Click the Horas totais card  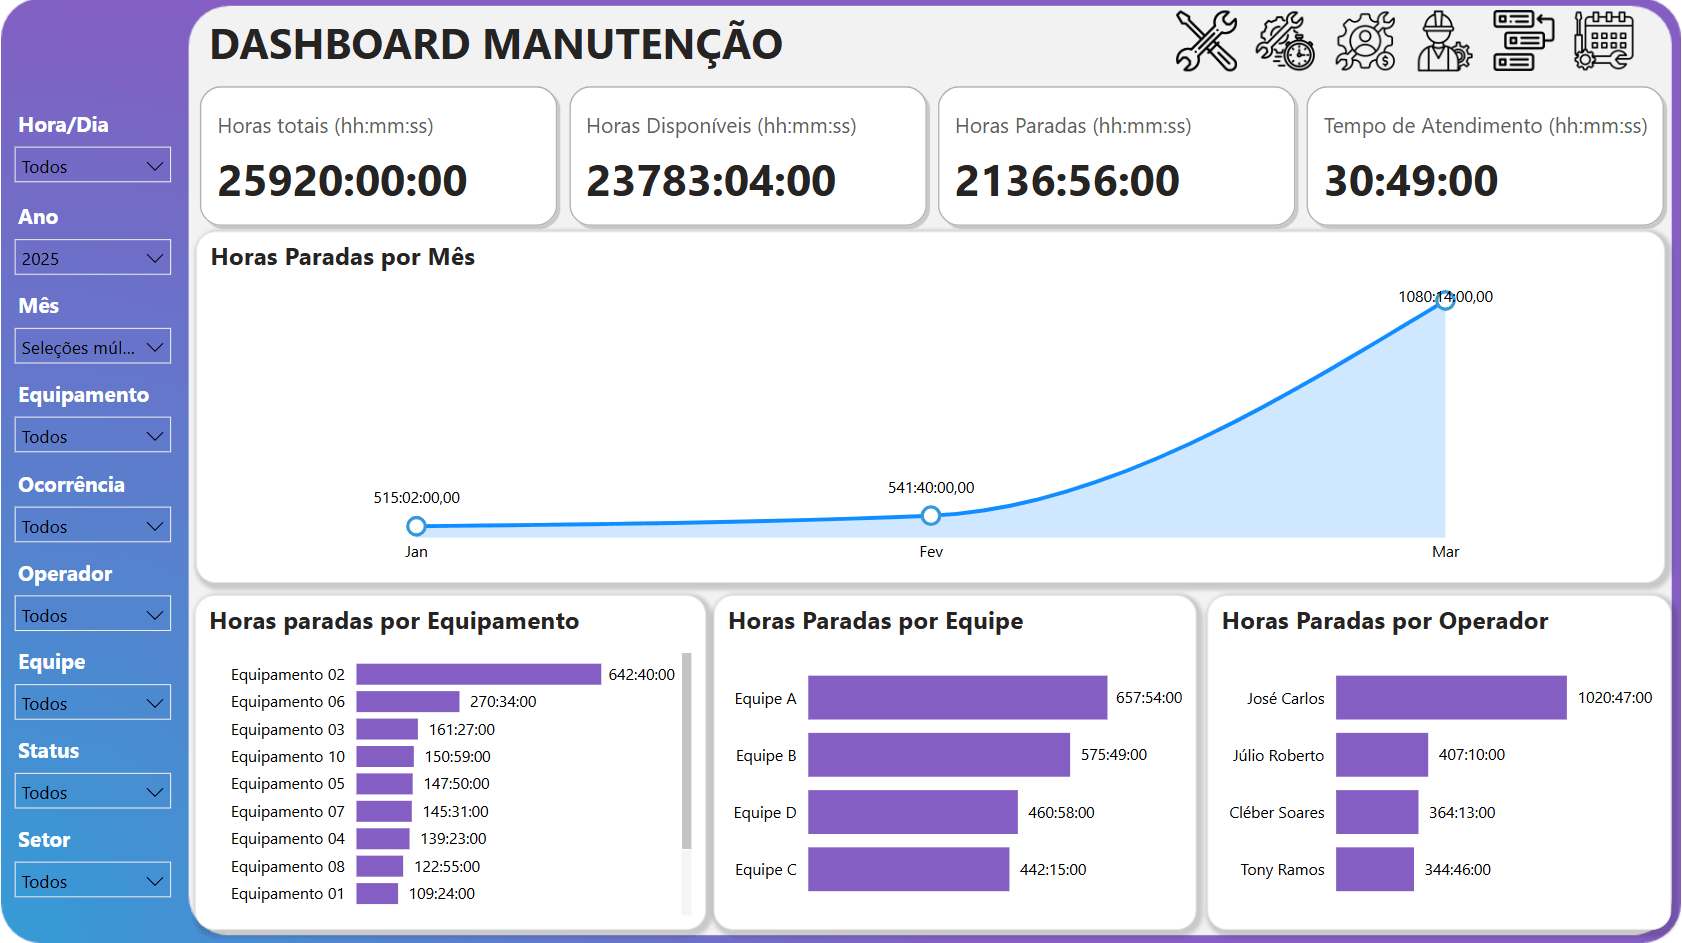click(x=378, y=156)
